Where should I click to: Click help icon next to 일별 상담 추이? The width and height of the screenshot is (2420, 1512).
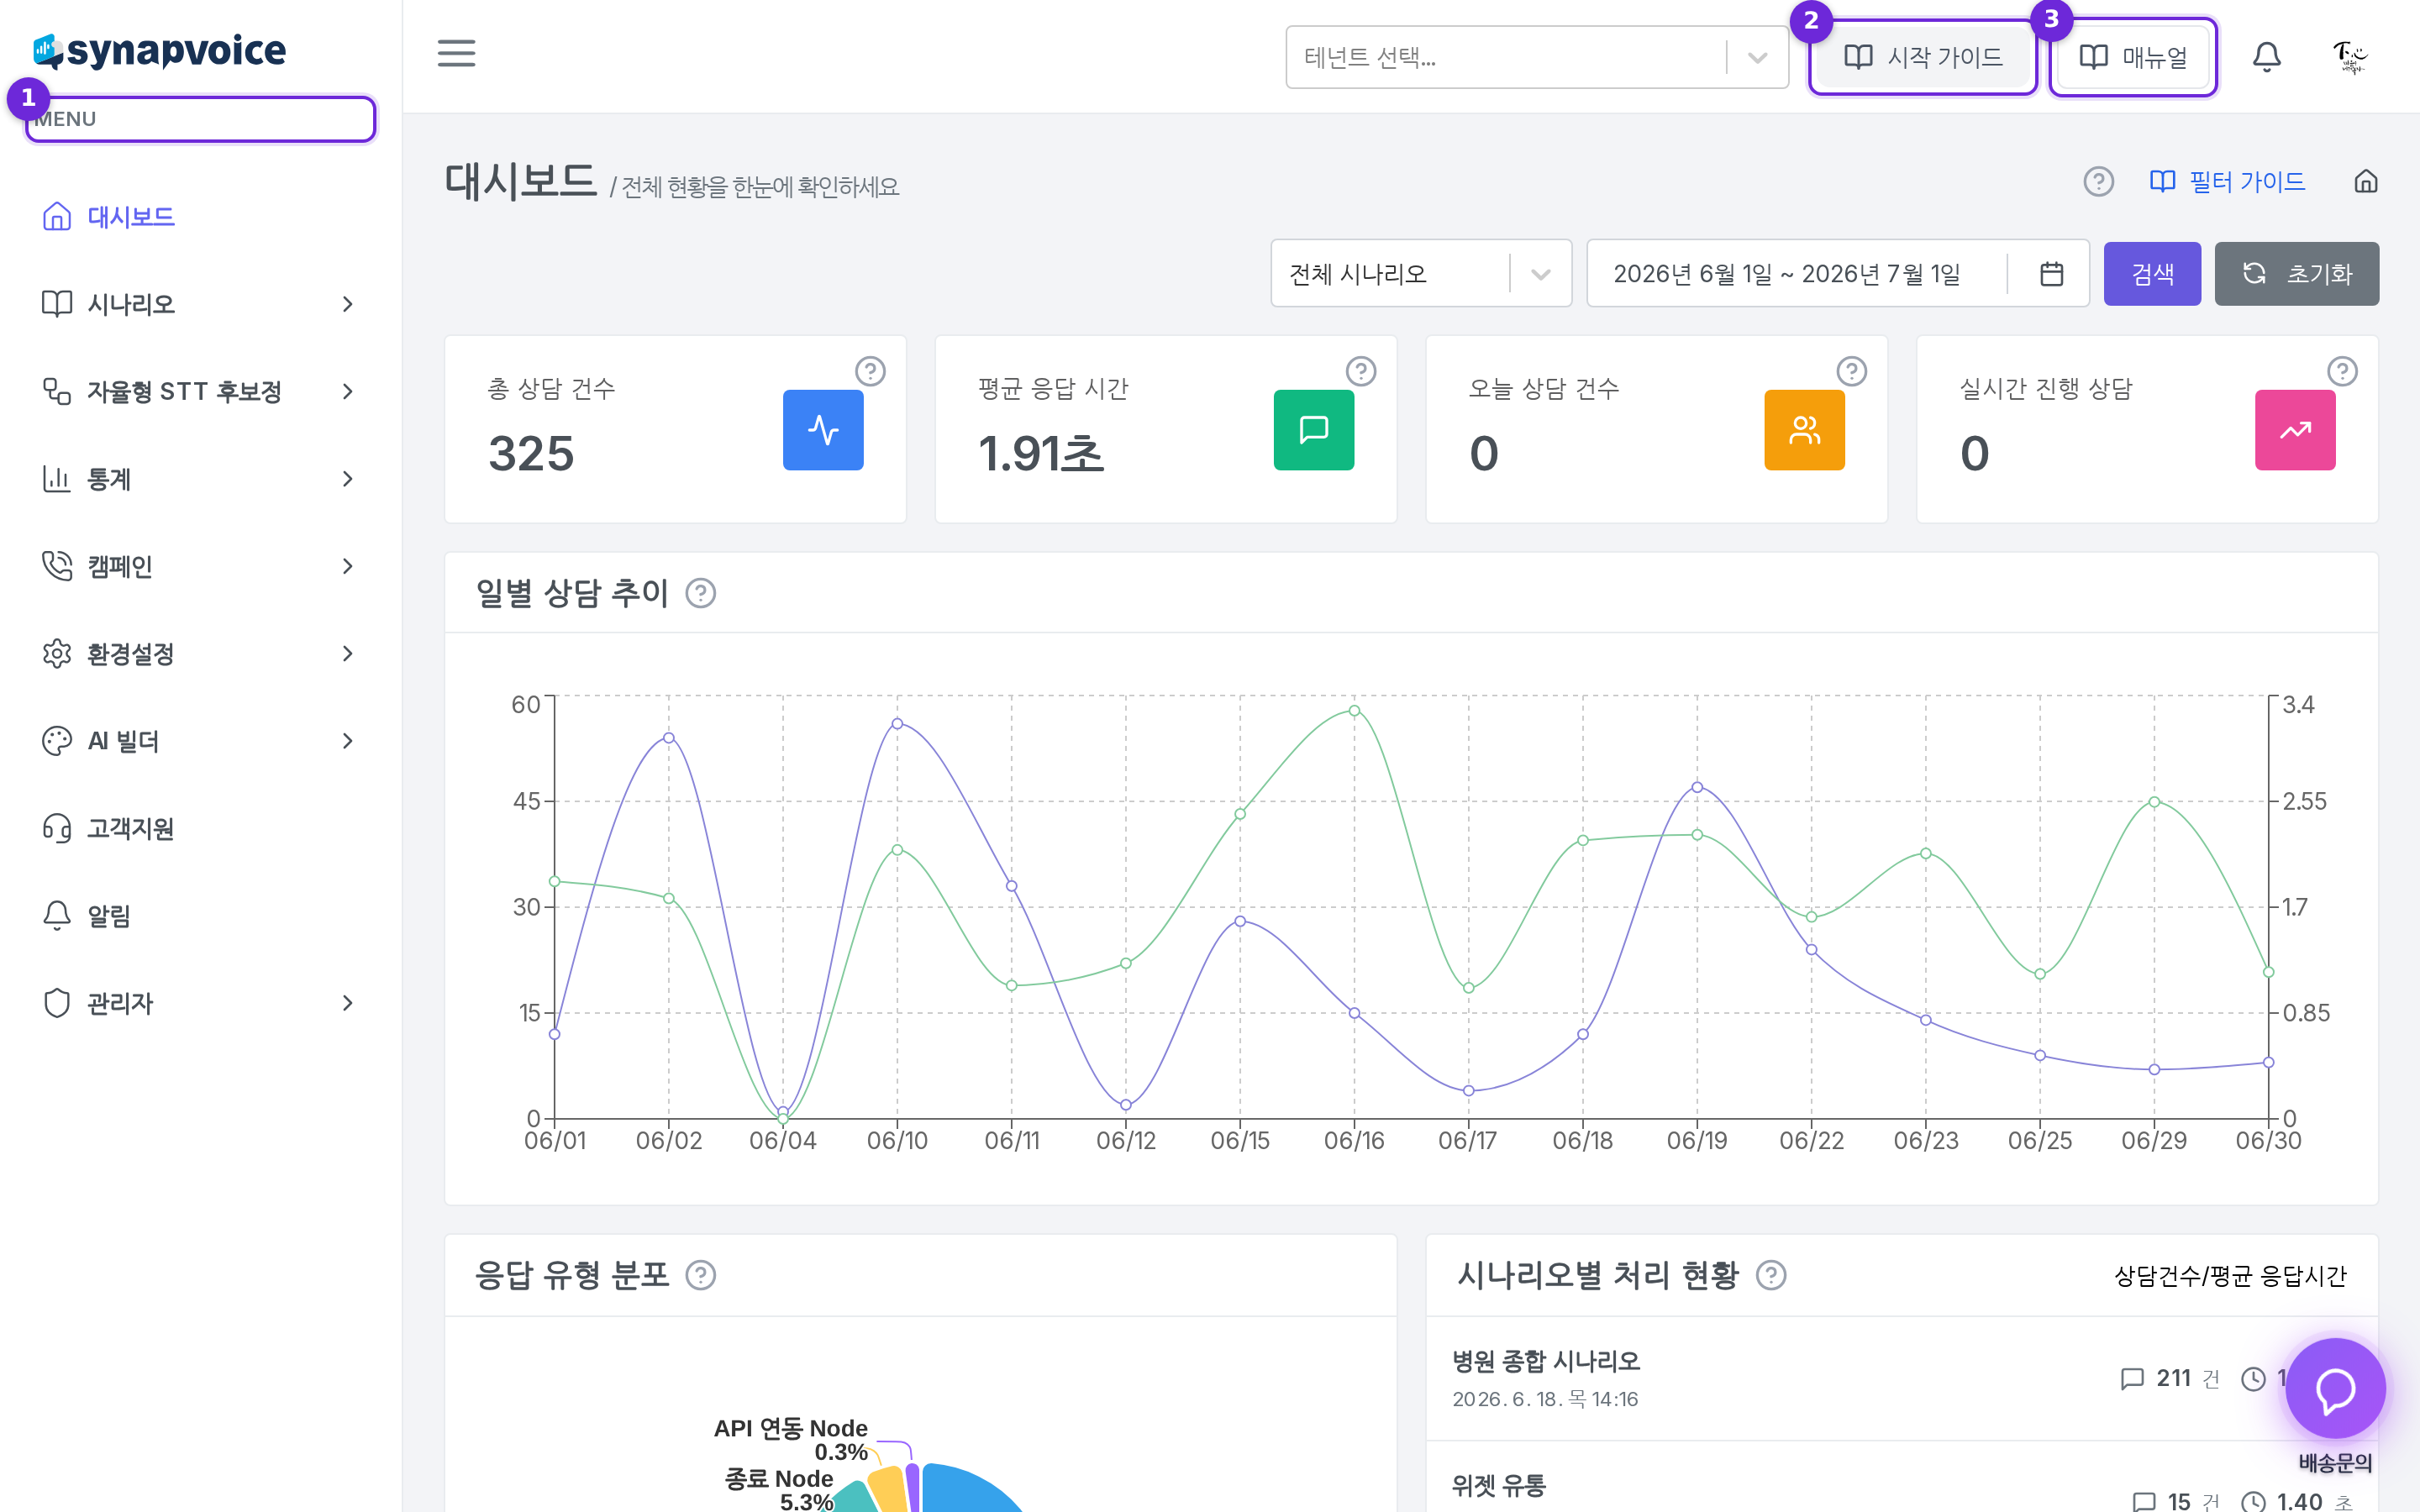[x=701, y=593]
